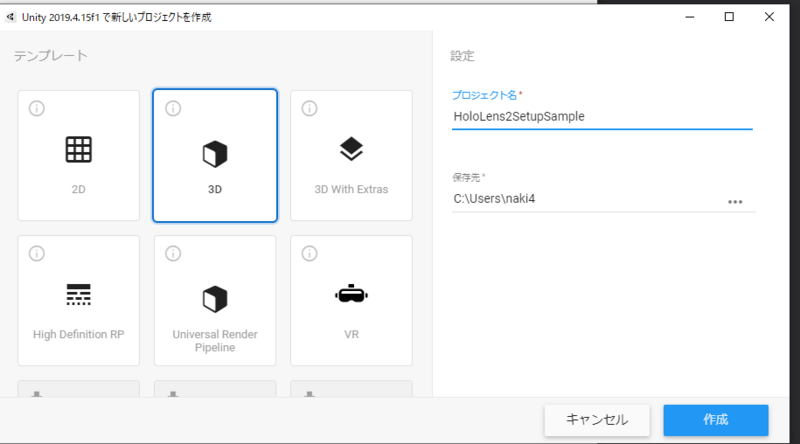The height and width of the screenshot is (444, 800).
Task: Click the 3D cube icon
Action: (x=215, y=154)
